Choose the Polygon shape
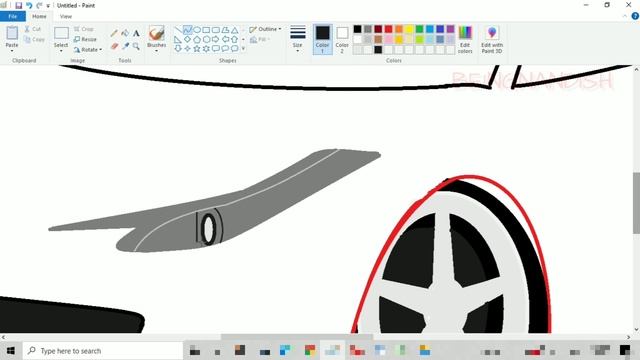Image resolution: width=640 pixels, height=360 pixels. 225,30
